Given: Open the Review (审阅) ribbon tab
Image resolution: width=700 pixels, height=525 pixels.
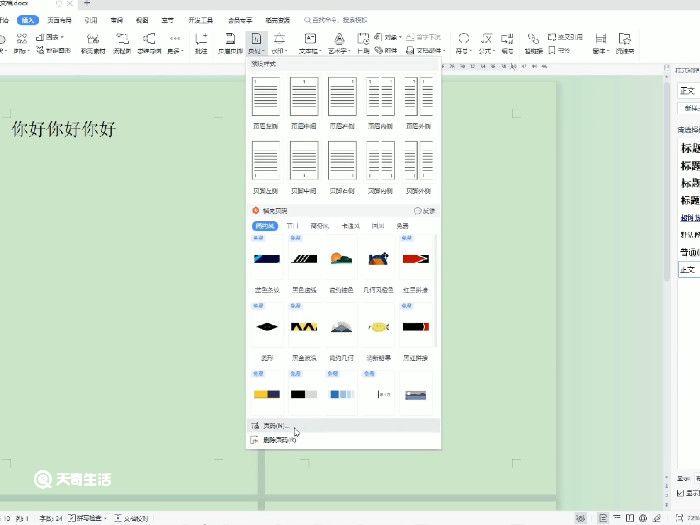Looking at the screenshot, I should point(117,20).
